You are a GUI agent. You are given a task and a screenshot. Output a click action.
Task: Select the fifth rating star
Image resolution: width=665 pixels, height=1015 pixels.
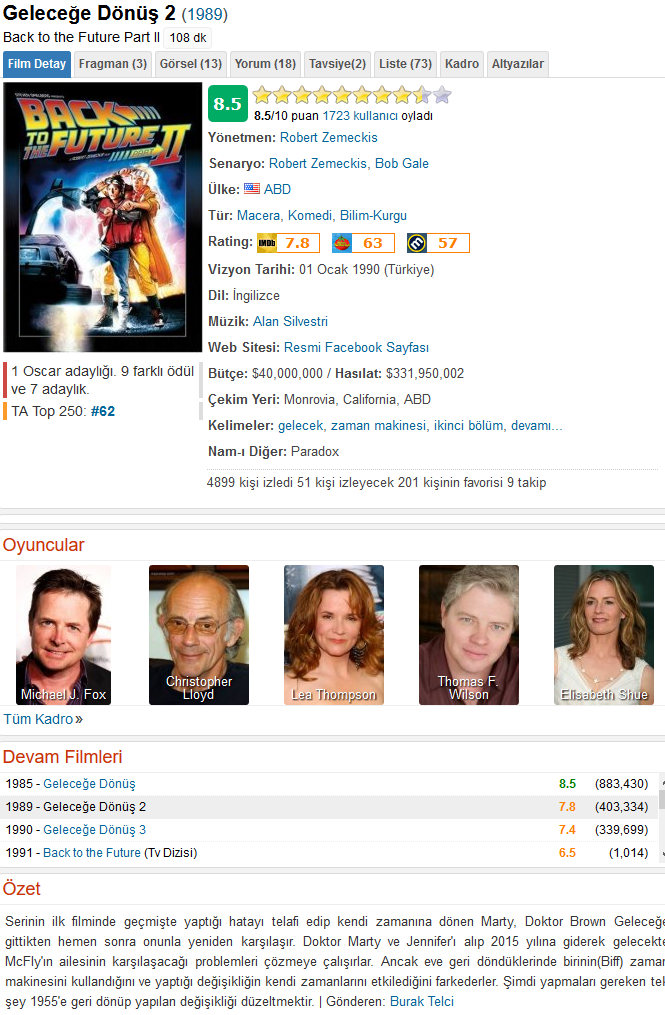(342, 96)
